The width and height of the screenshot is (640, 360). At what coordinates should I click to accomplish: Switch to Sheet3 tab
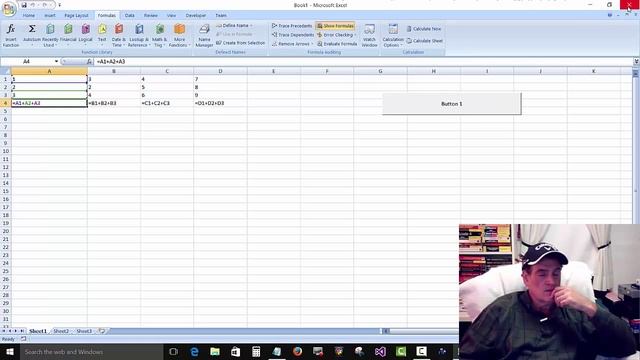(x=84, y=331)
